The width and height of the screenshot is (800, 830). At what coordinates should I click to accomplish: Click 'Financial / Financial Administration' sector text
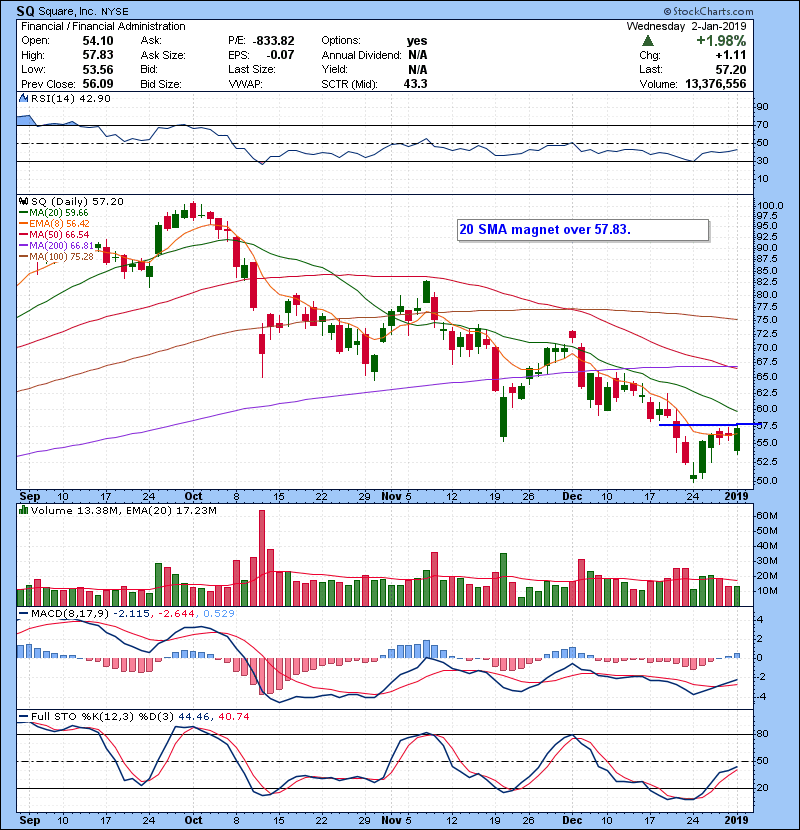click(x=103, y=26)
